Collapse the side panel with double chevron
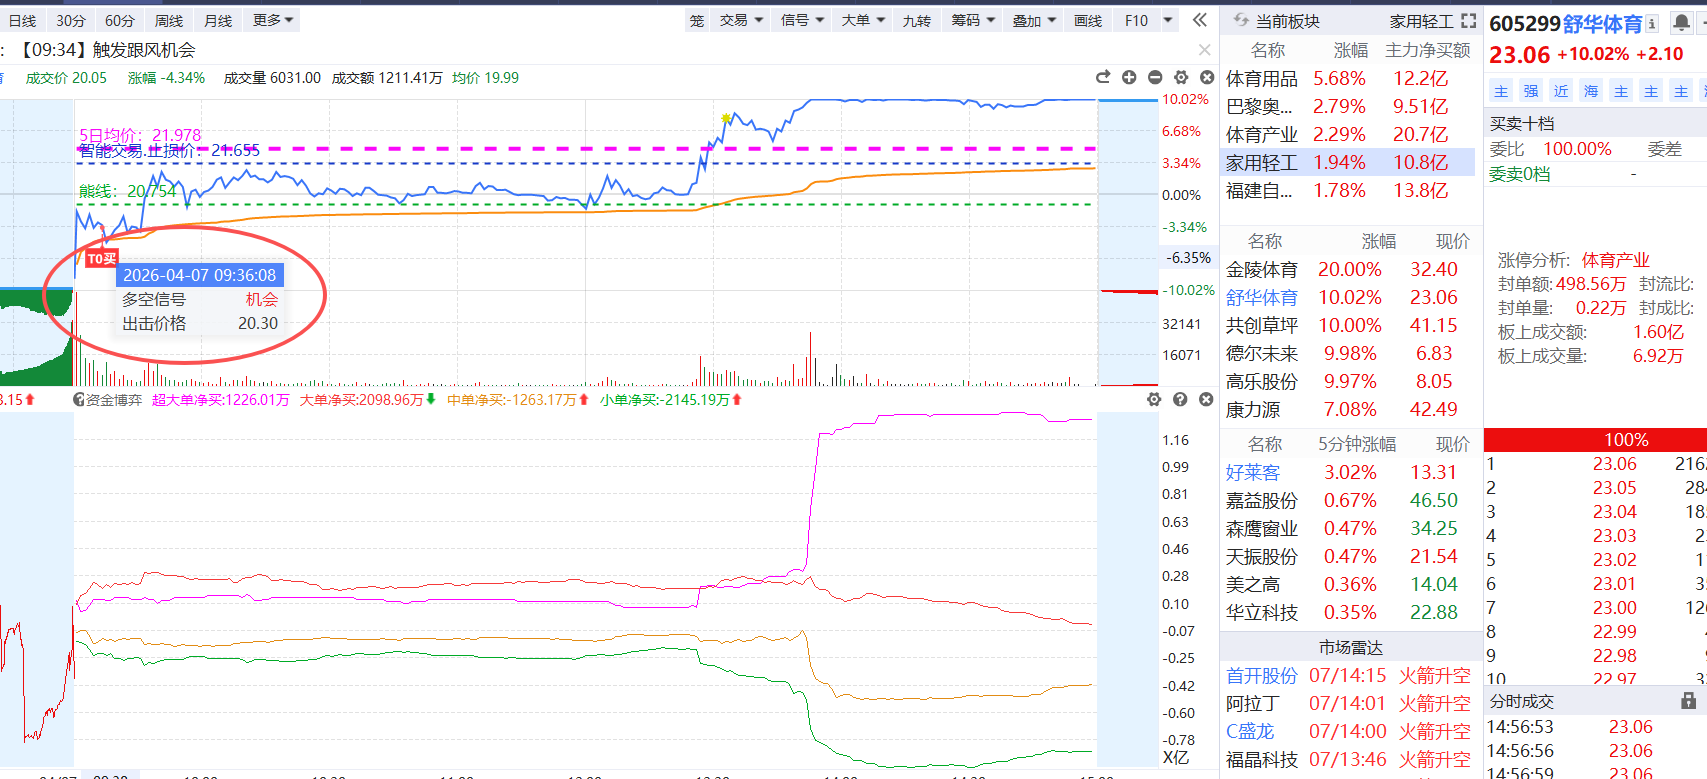This screenshot has width=1707, height=779. pos(1200,20)
